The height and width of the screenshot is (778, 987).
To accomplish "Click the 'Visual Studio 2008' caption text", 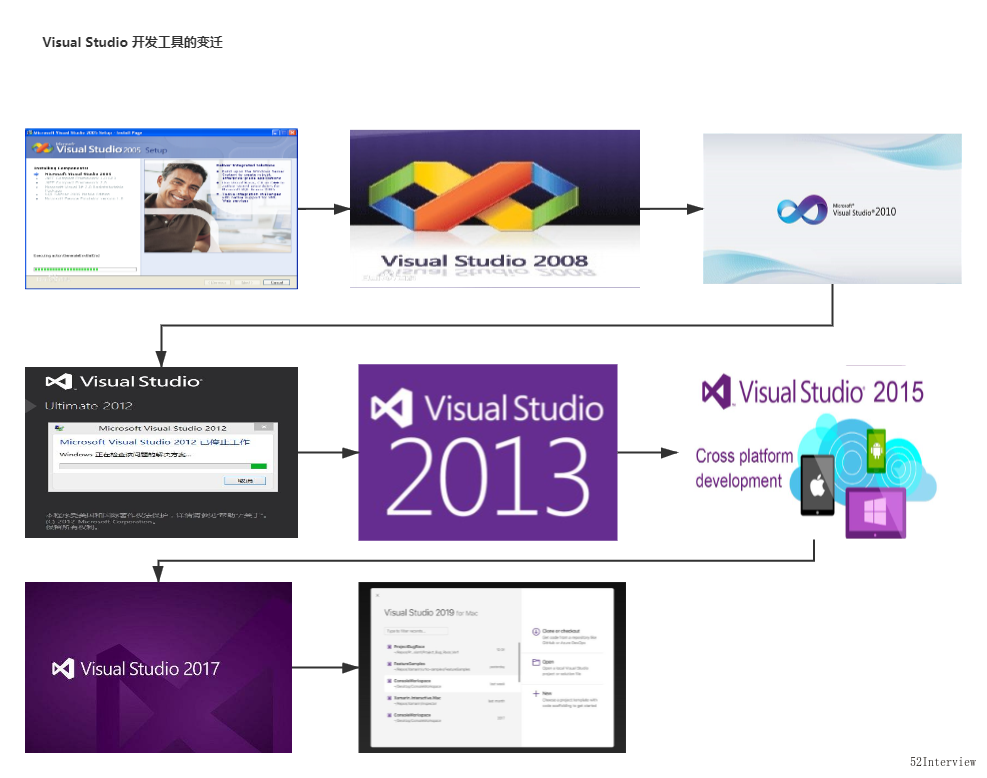I will click(484, 261).
